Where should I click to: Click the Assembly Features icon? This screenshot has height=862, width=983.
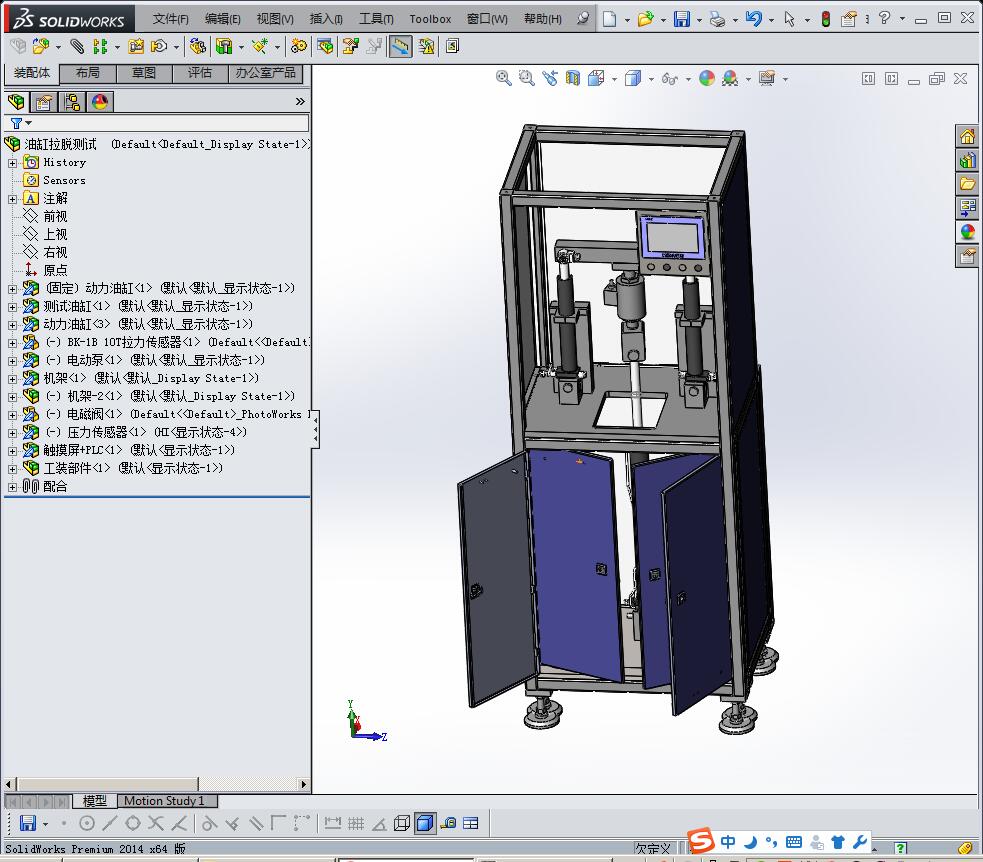click(224, 46)
